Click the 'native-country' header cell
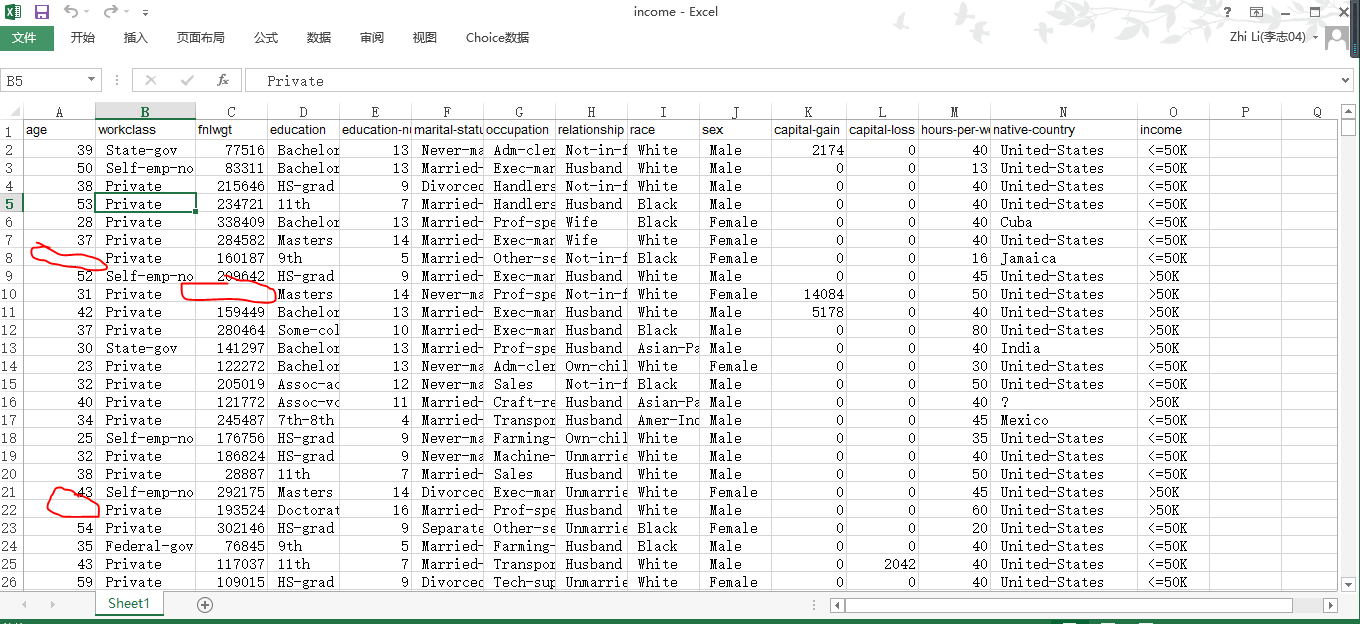This screenshot has width=1360, height=624. [1064, 130]
